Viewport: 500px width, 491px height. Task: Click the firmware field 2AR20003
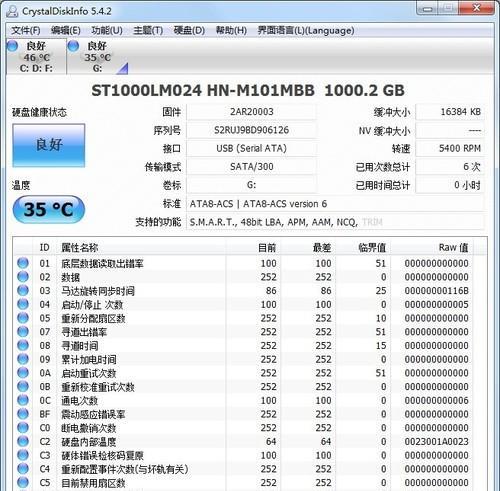coord(252,112)
